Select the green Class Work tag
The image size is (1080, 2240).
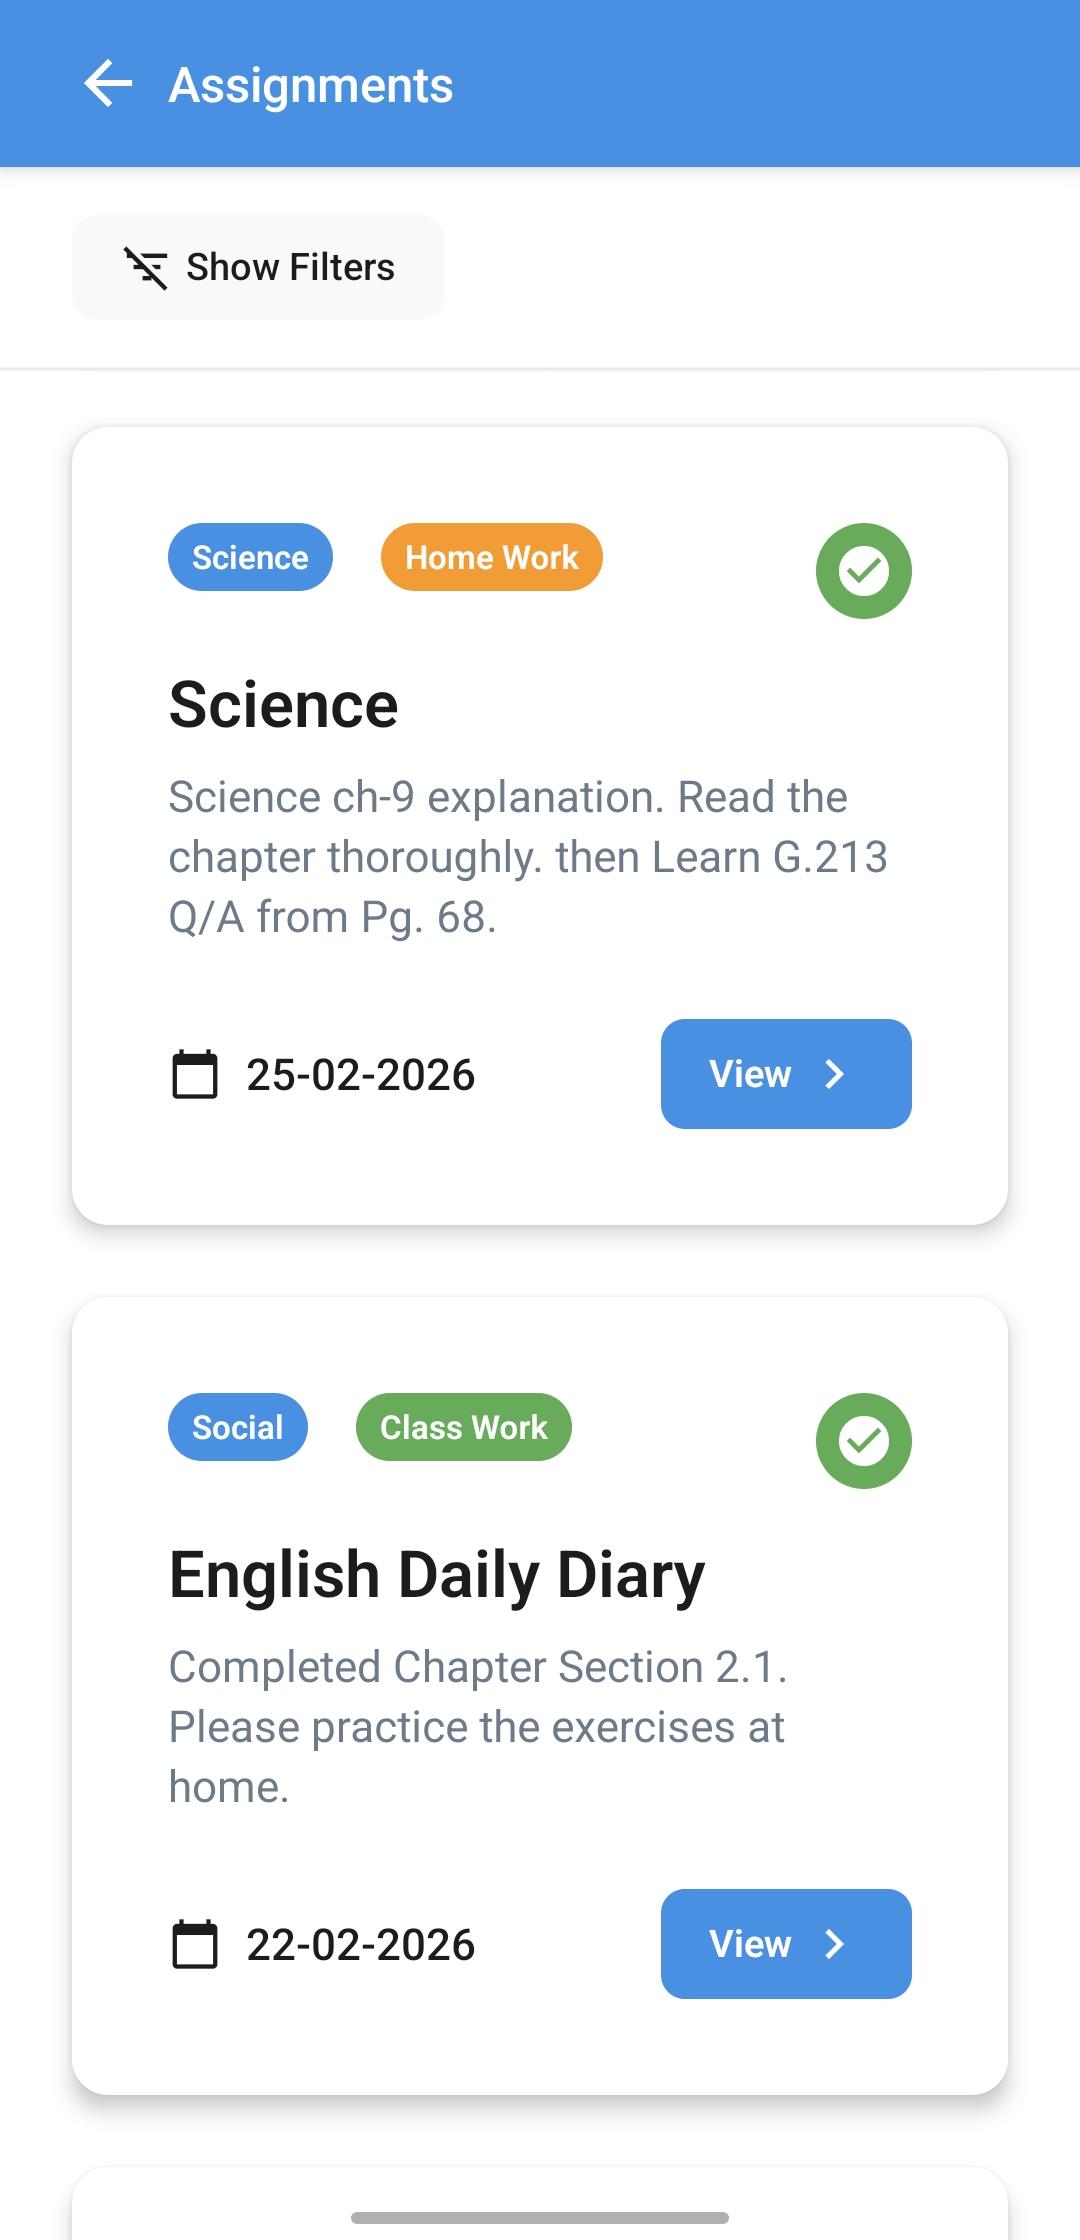[463, 1427]
